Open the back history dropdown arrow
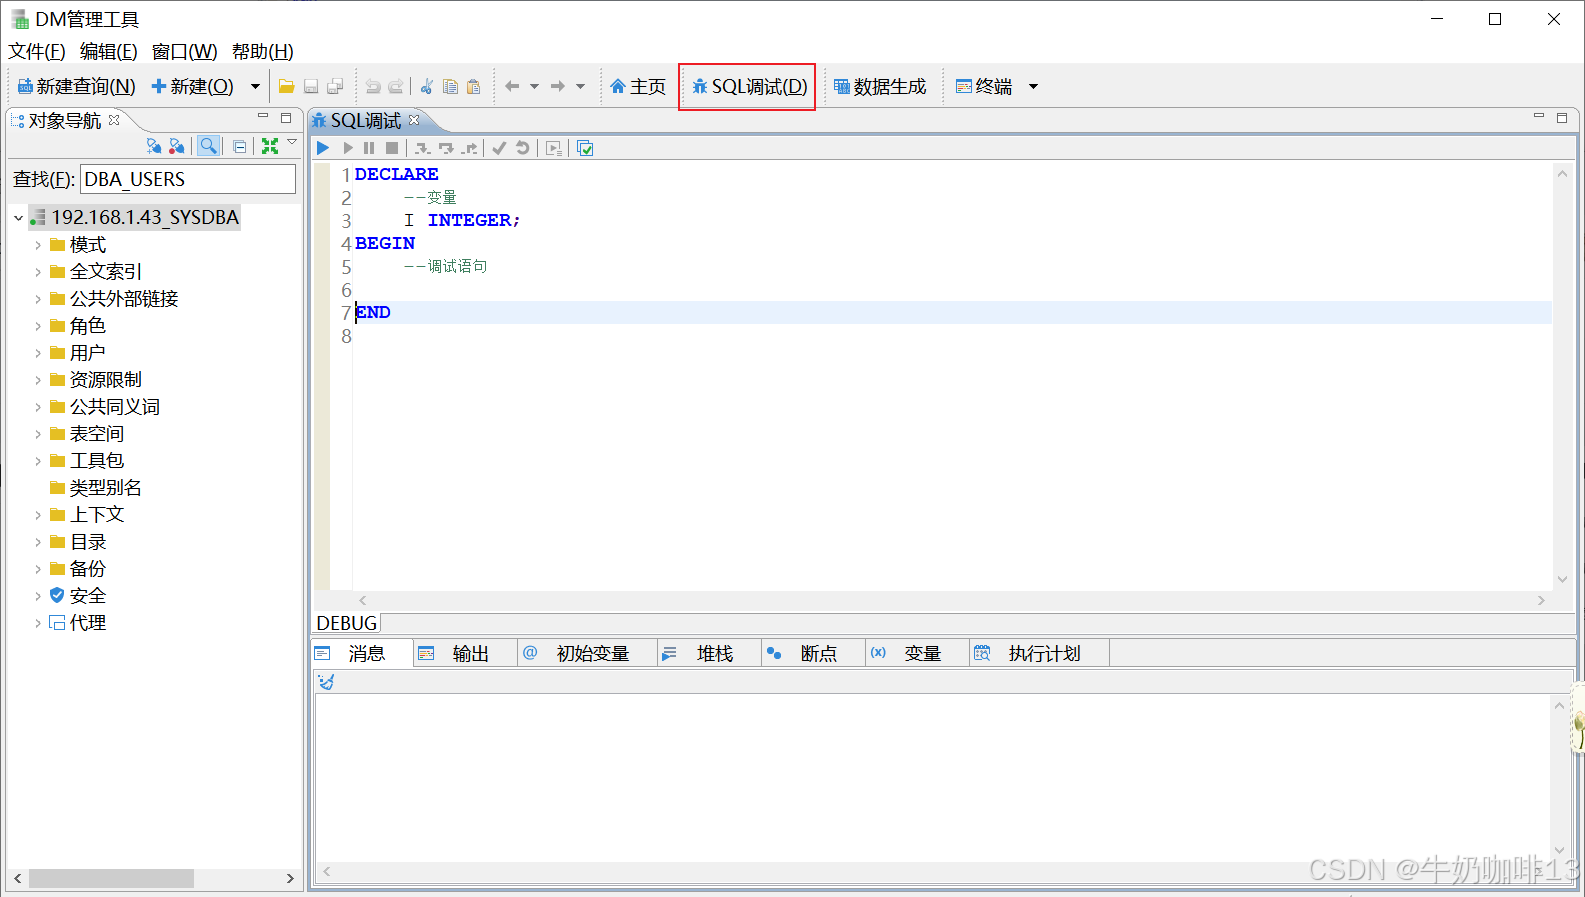 tap(534, 87)
